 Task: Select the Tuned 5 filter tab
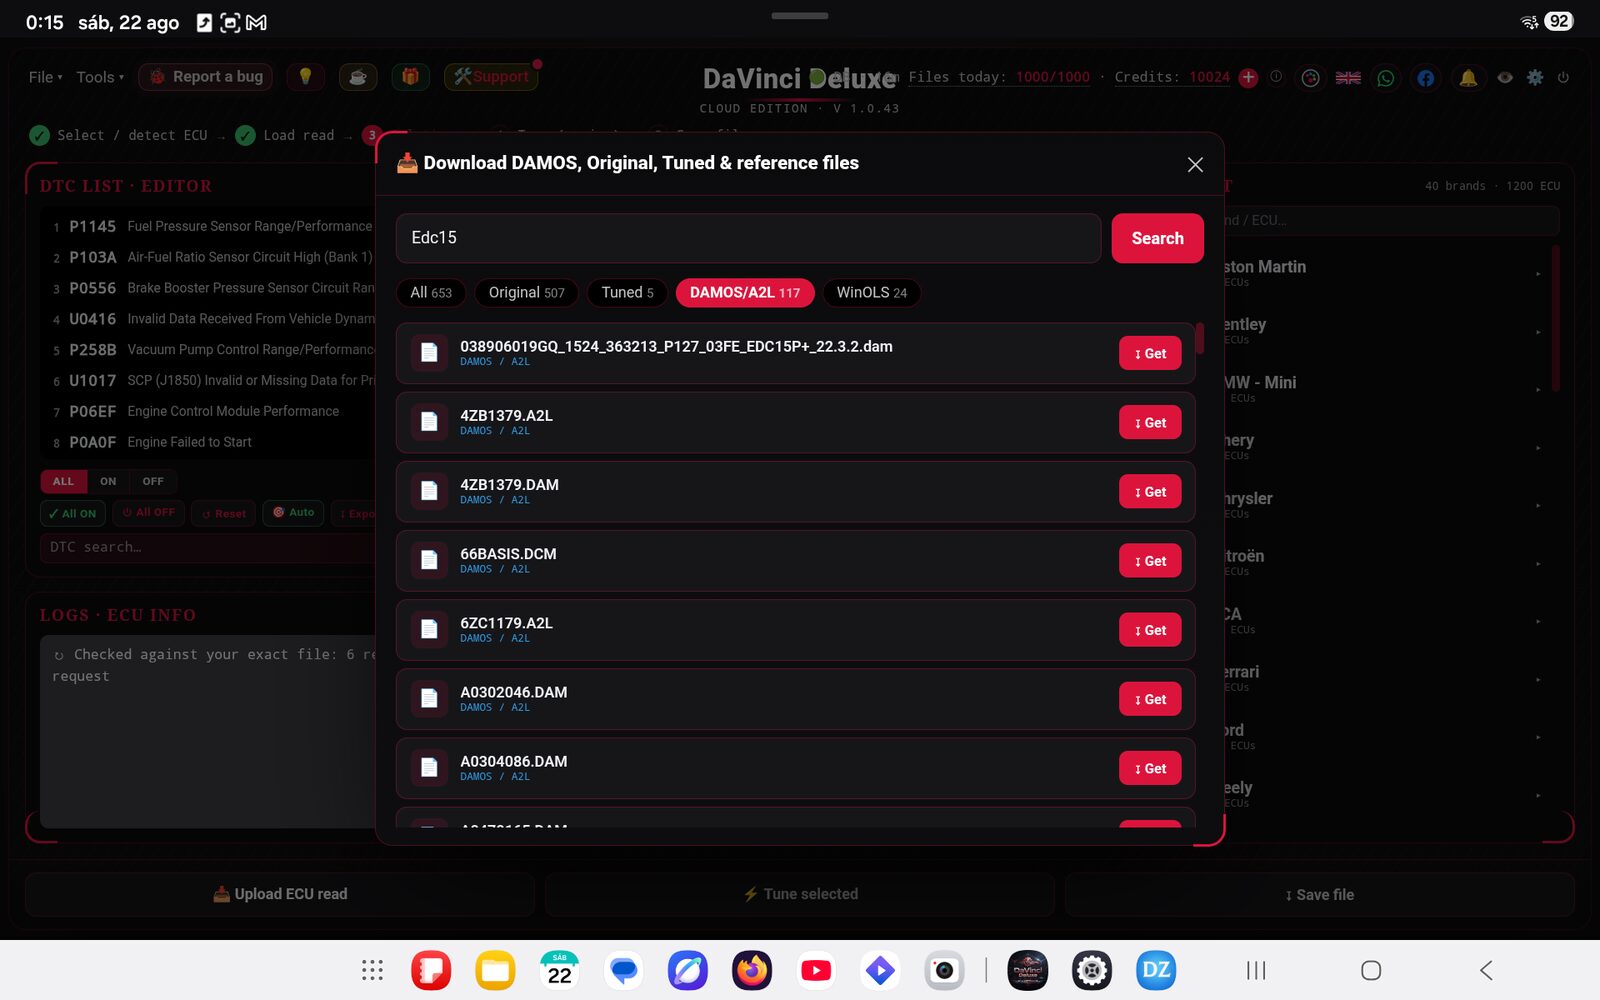pos(627,293)
